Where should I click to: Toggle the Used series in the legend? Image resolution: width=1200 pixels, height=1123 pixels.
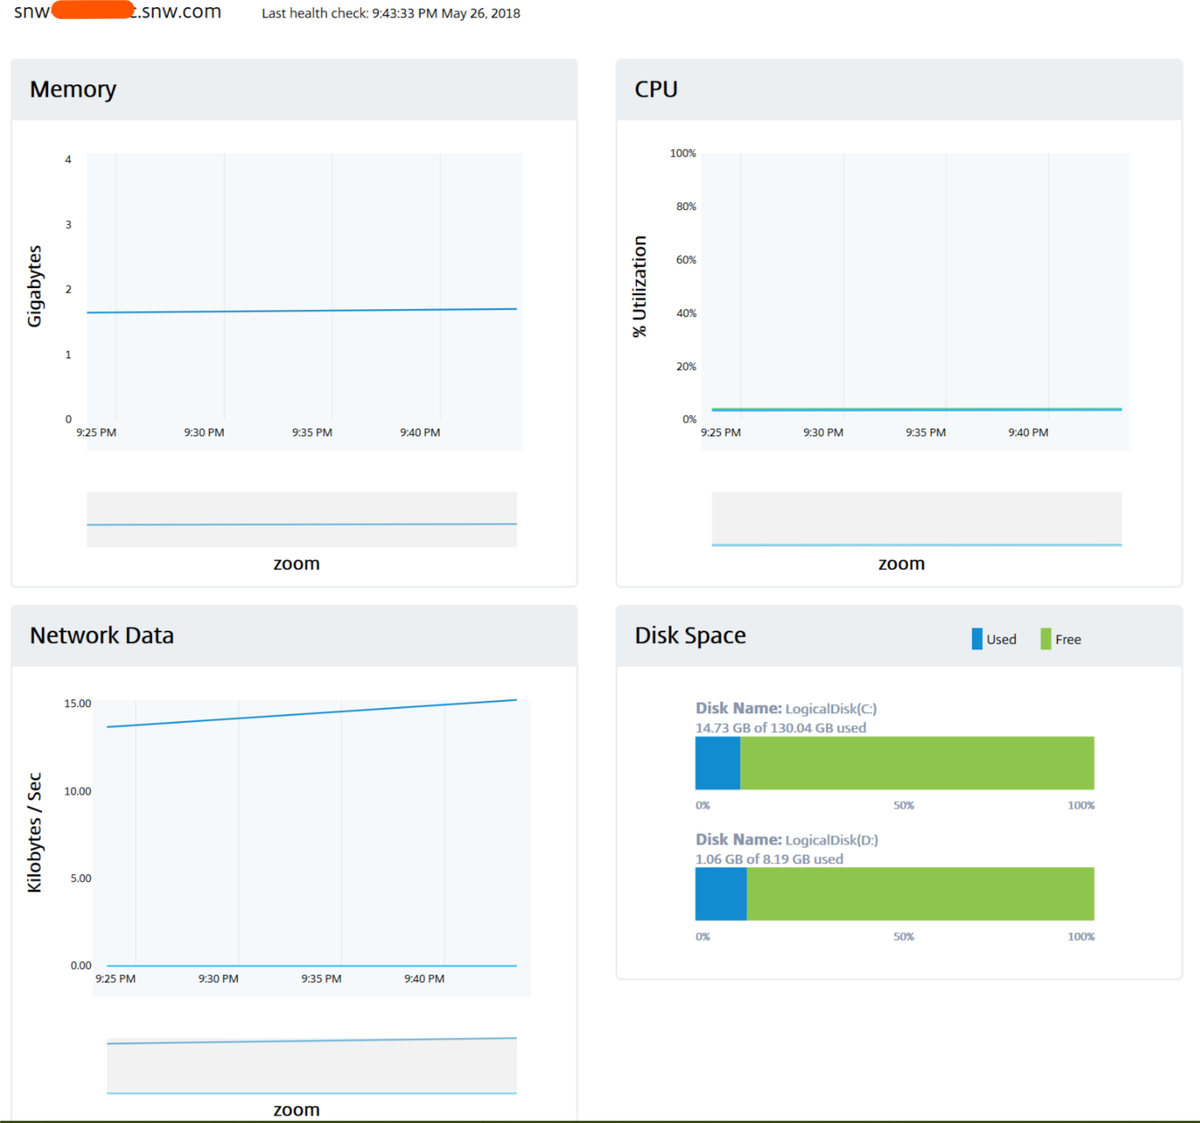997,639
